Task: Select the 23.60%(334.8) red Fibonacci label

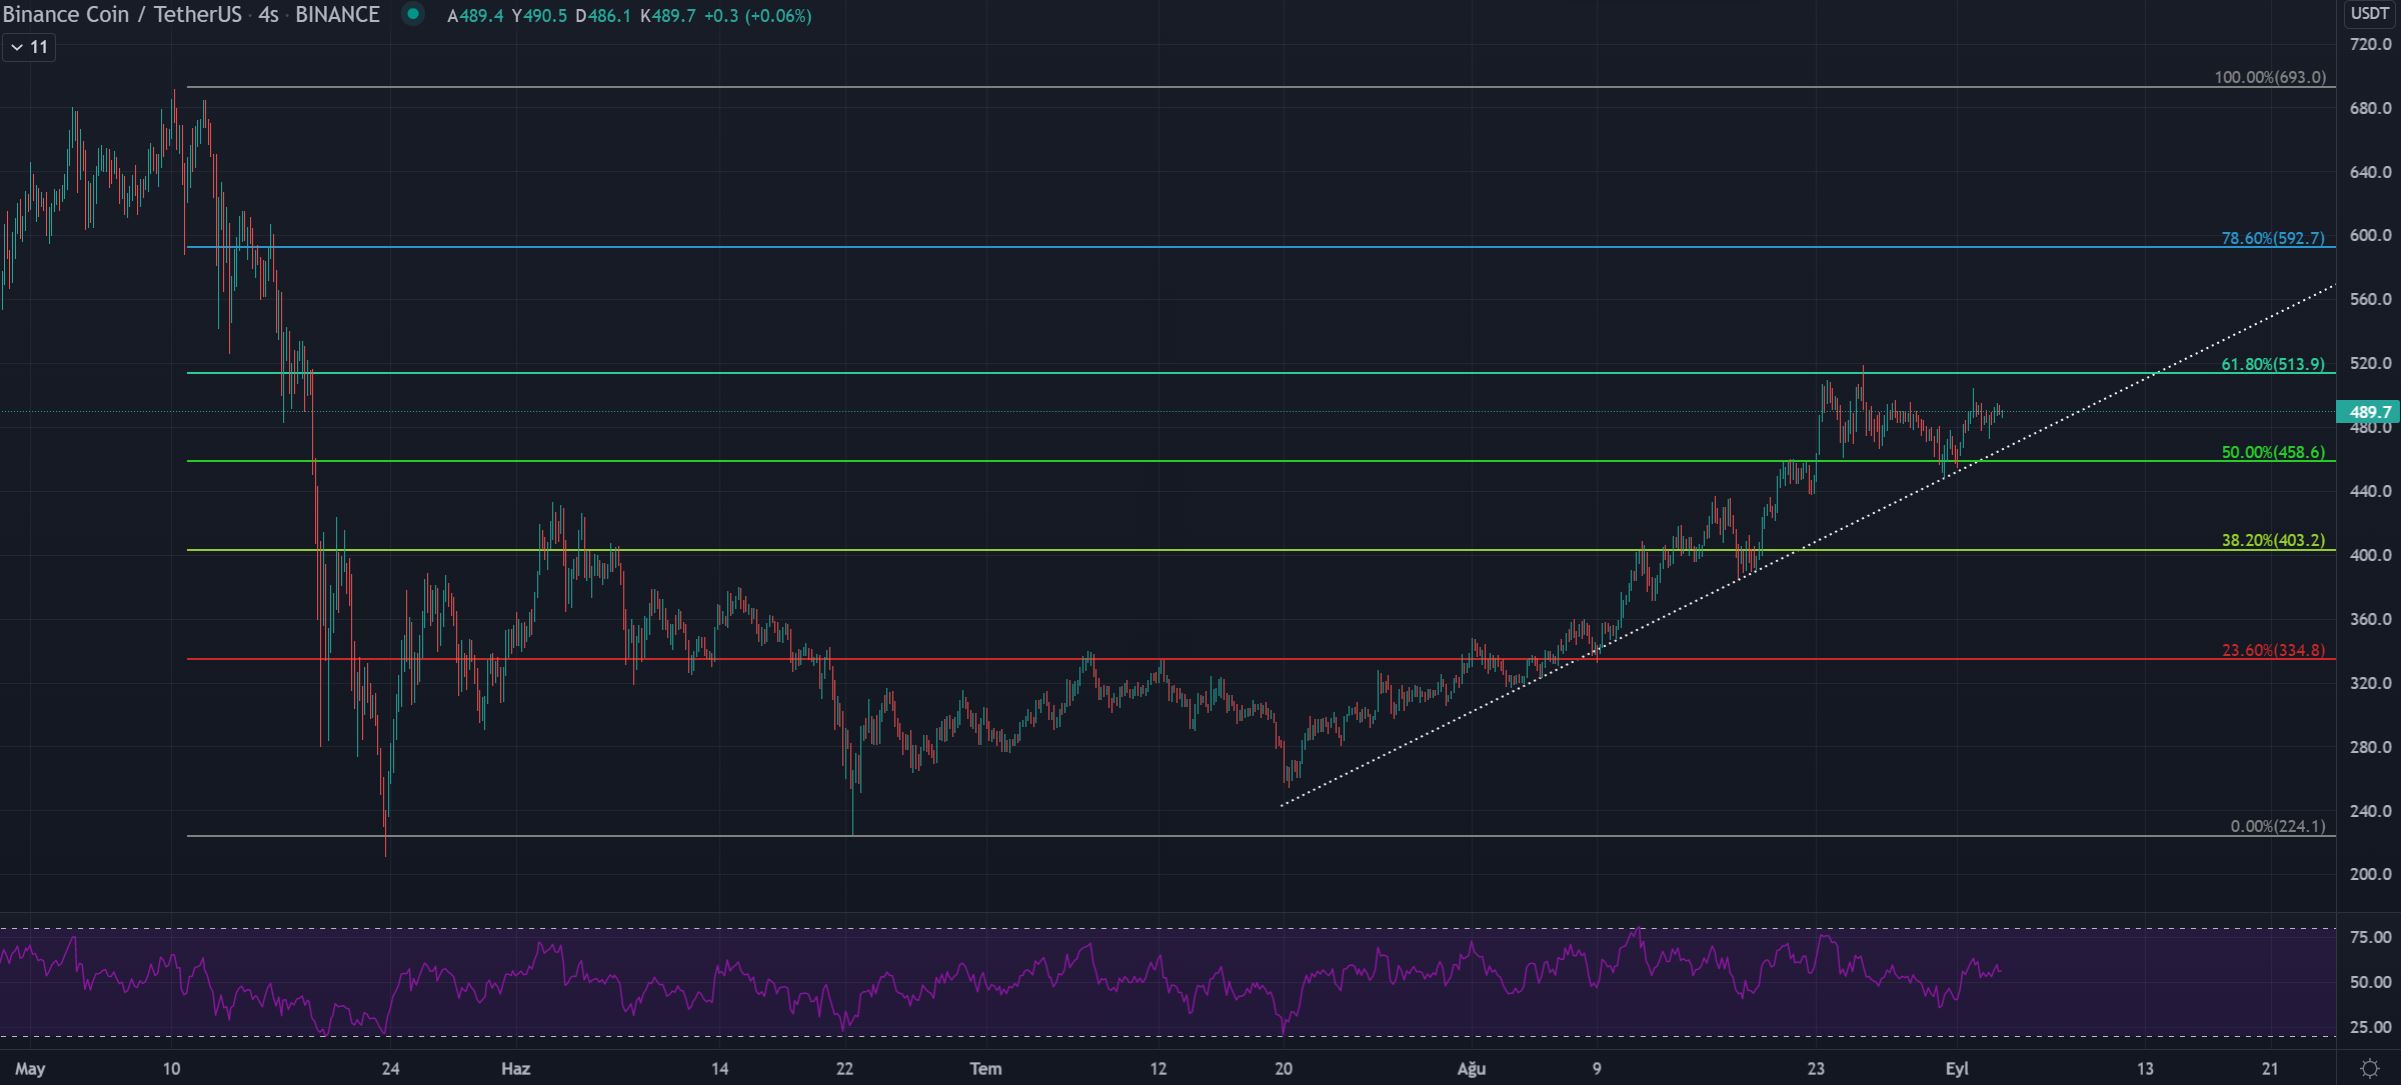Action: (x=2272, y=650)
